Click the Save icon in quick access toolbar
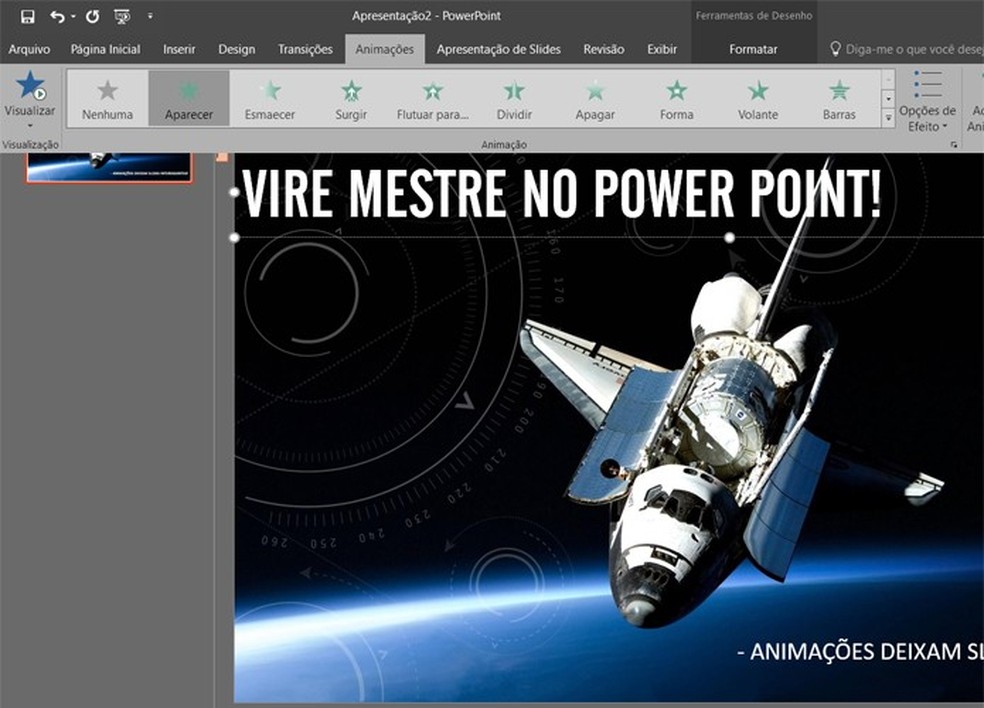This screenshot has width=984, height=708. point(27,16)
